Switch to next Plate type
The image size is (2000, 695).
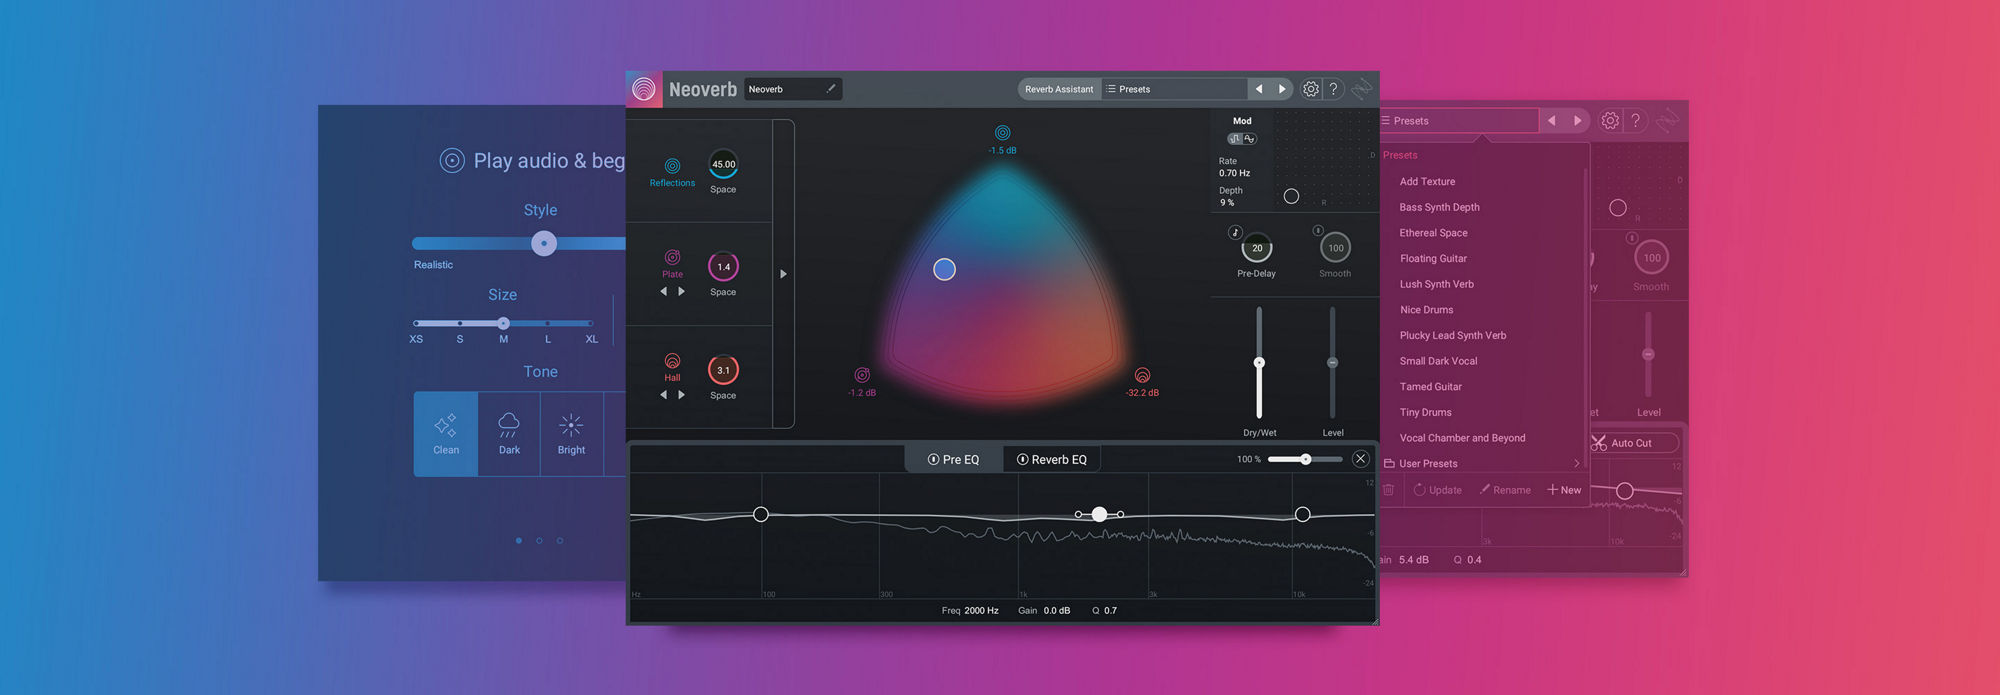(682, 291)
